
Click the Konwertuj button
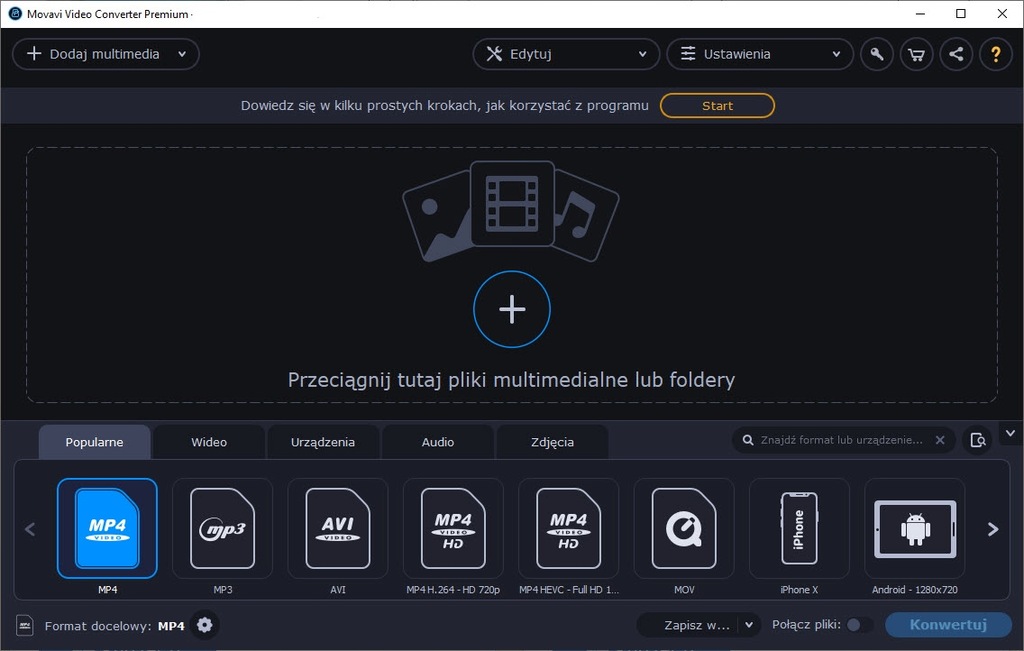pyautogui.click(x=948, y=625)
